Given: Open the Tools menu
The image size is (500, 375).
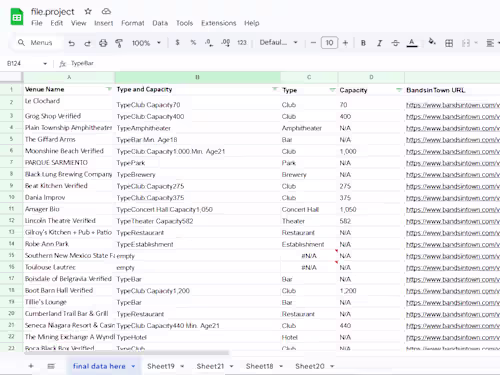Looking at the screenshot, I should pos(184,23).
